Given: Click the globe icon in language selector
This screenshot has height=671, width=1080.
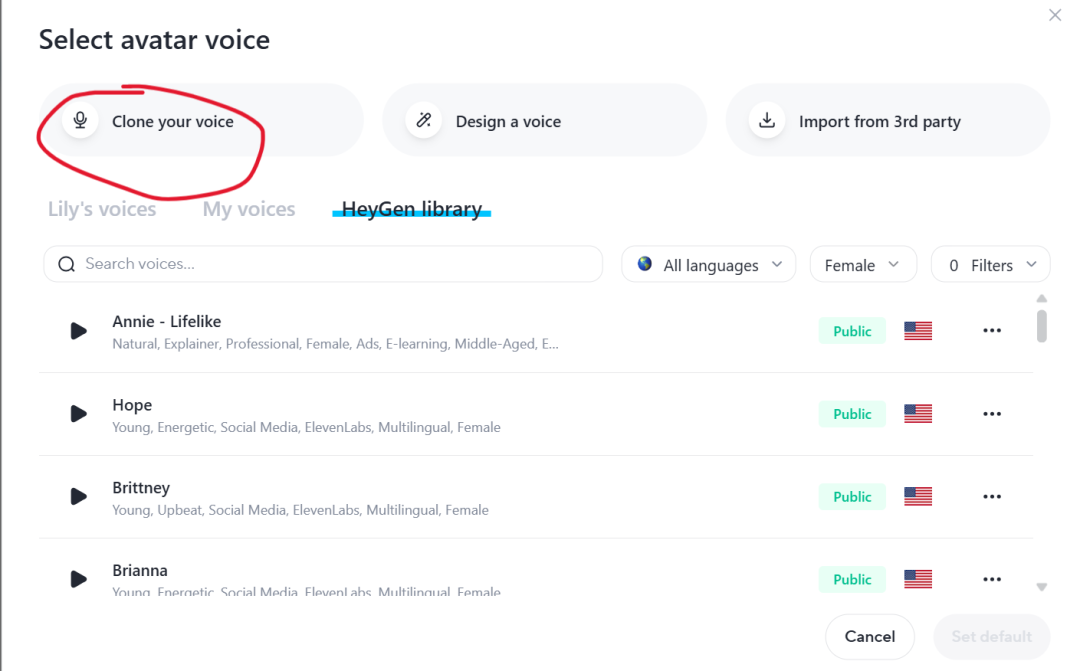Looking at the screenshot, I should pyautogui.click(x=645, y=264).
